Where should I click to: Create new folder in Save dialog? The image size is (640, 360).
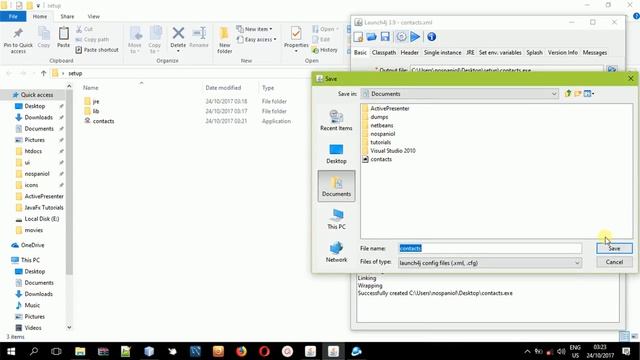click(578, 93)
